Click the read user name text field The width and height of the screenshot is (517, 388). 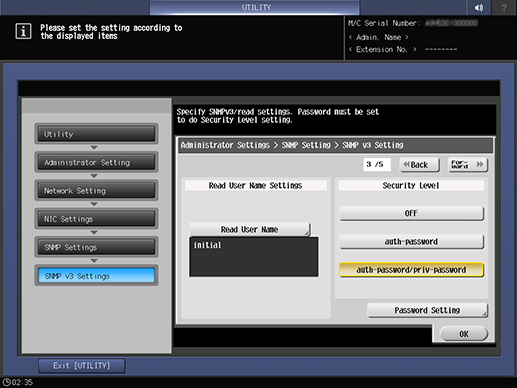click(254, 257)
